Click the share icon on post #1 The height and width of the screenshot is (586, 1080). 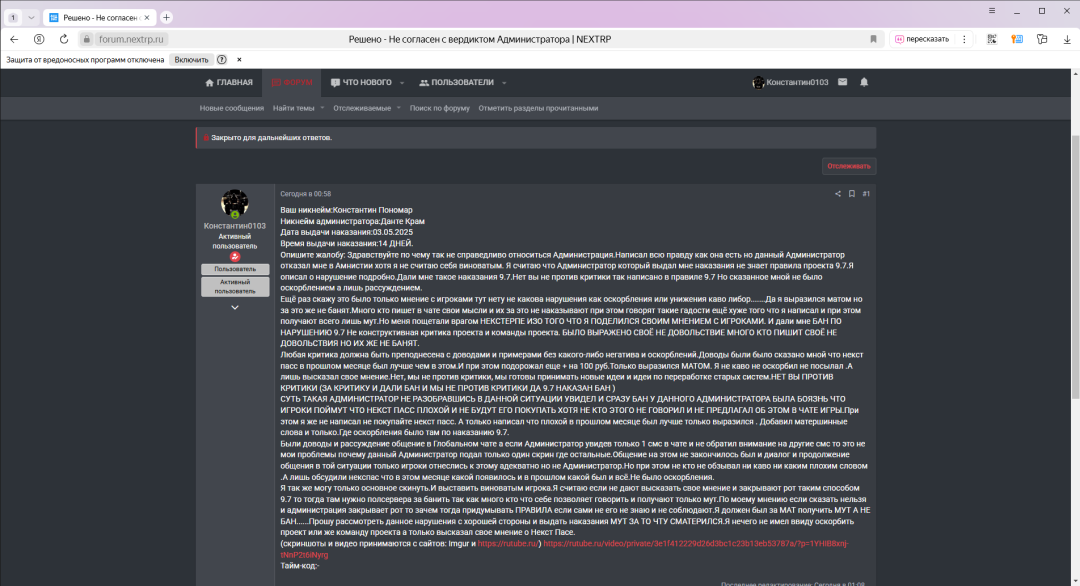tap(838, 194)
